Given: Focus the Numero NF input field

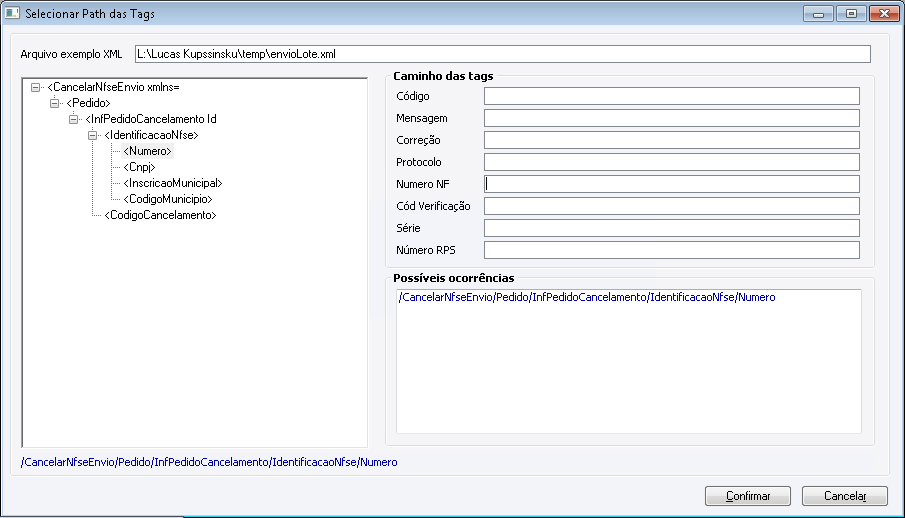Looking at the screenshot, I should point(672,184).
